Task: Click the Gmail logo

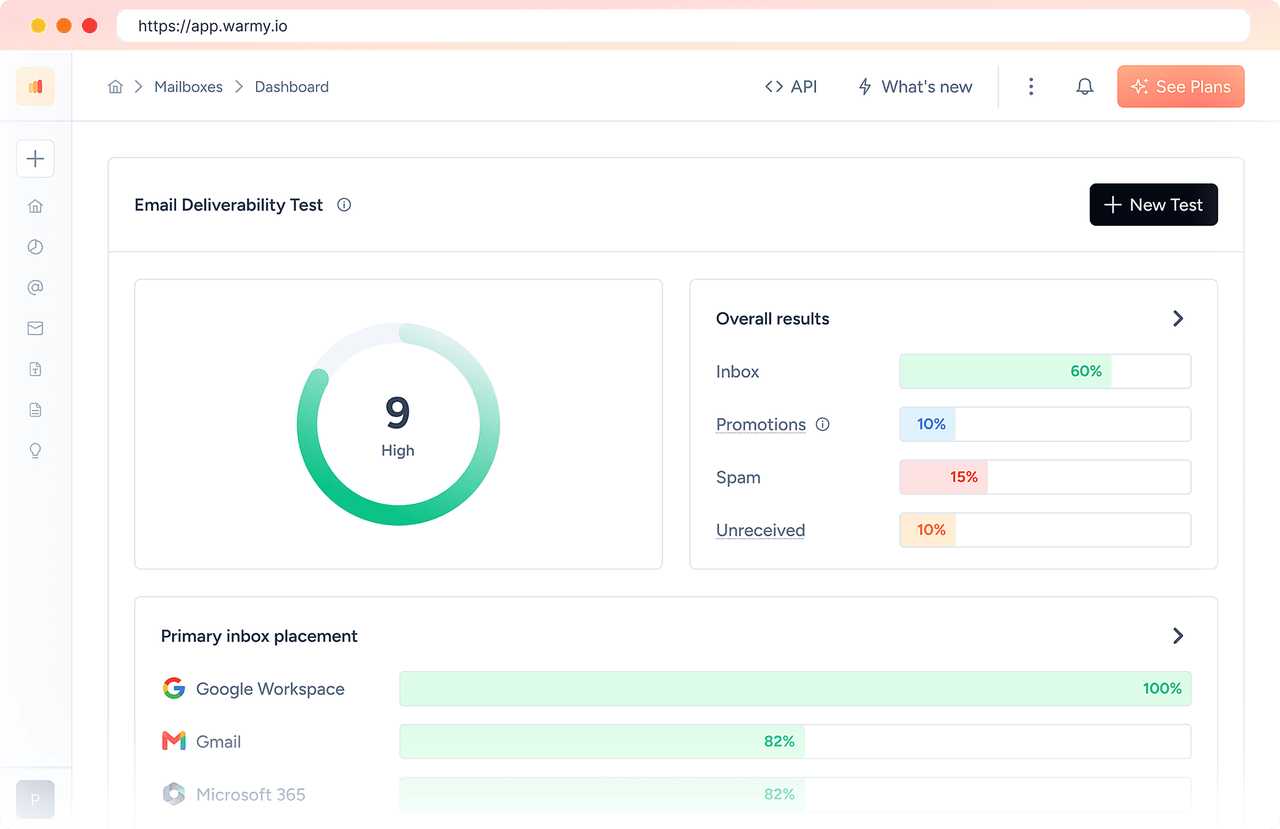Action: click(x=174, y=741)
